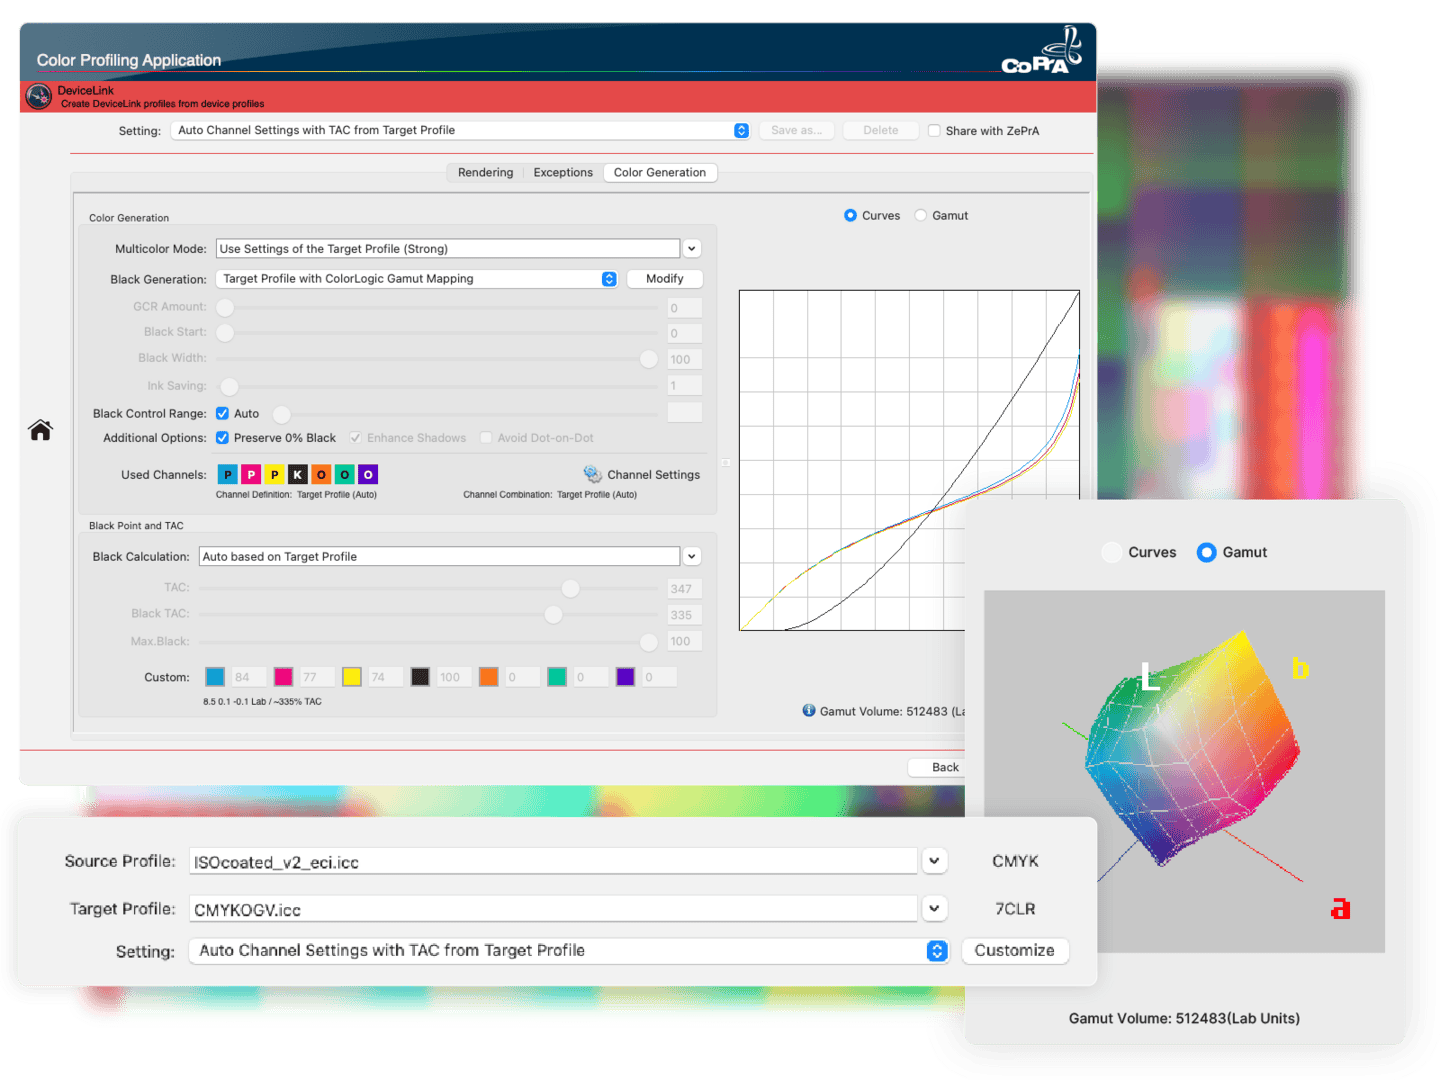Click the GCR Amount slider handle
1440x1080 pixels.
click(225, 307)
